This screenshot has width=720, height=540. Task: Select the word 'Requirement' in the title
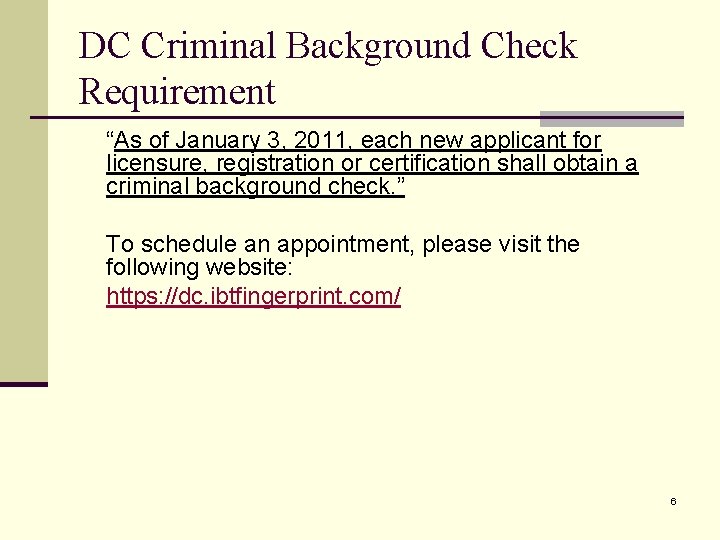177,92
